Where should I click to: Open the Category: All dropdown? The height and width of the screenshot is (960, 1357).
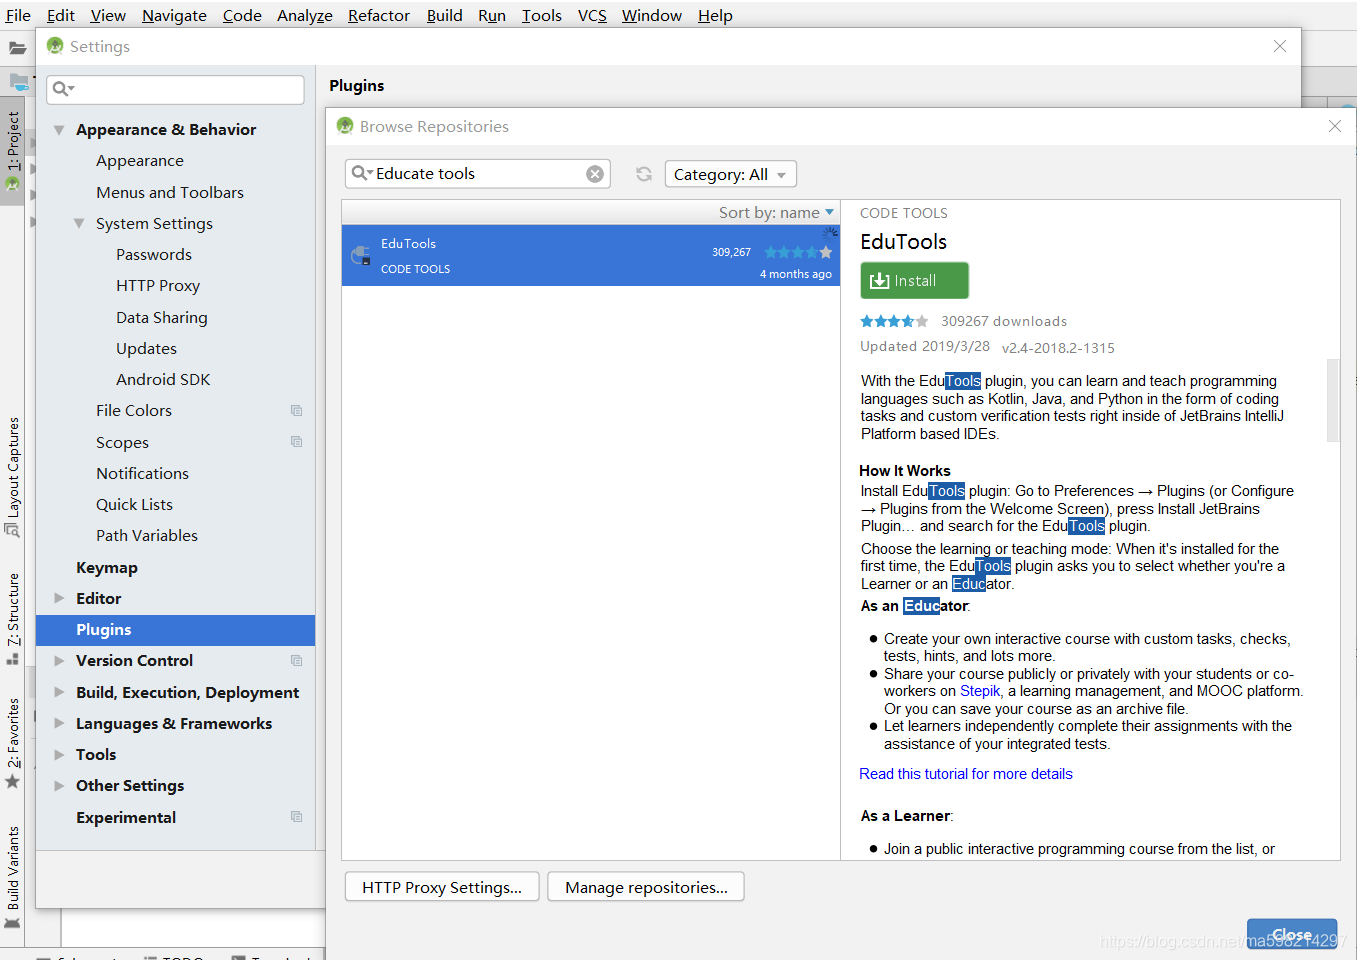click(731, 174)
